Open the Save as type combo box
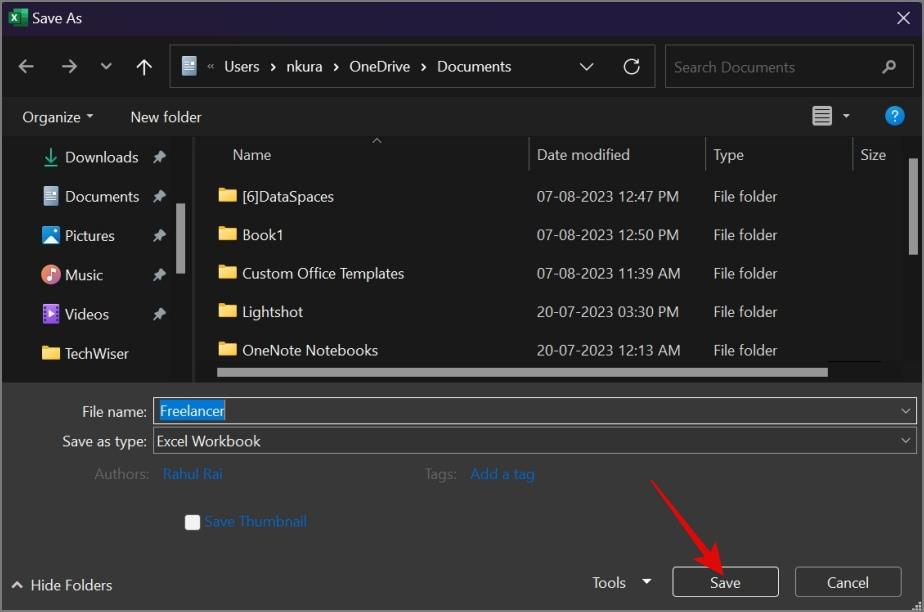Viewport: 924px width, 612px height. click(534, 441)
